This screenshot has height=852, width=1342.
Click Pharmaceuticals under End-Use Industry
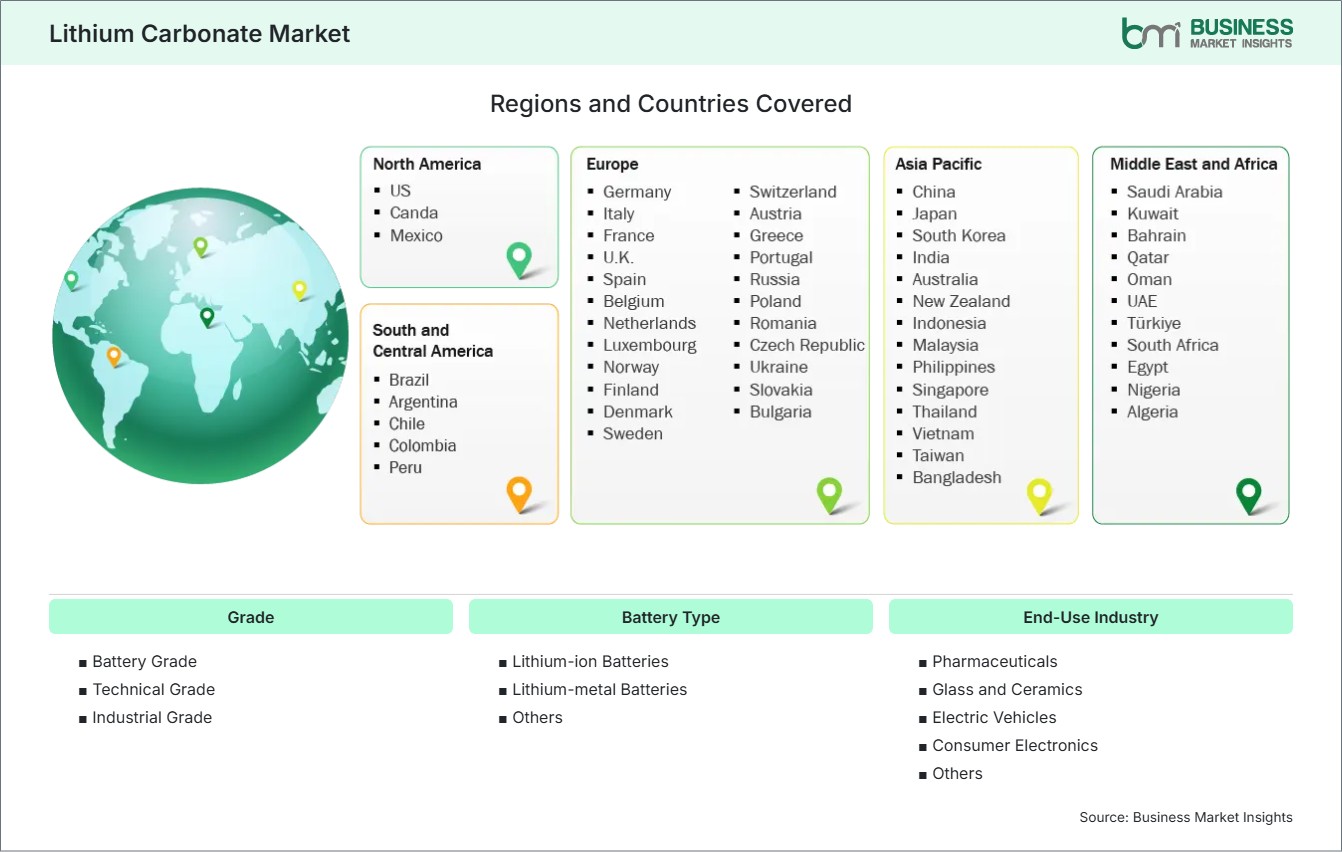[995, 661]
